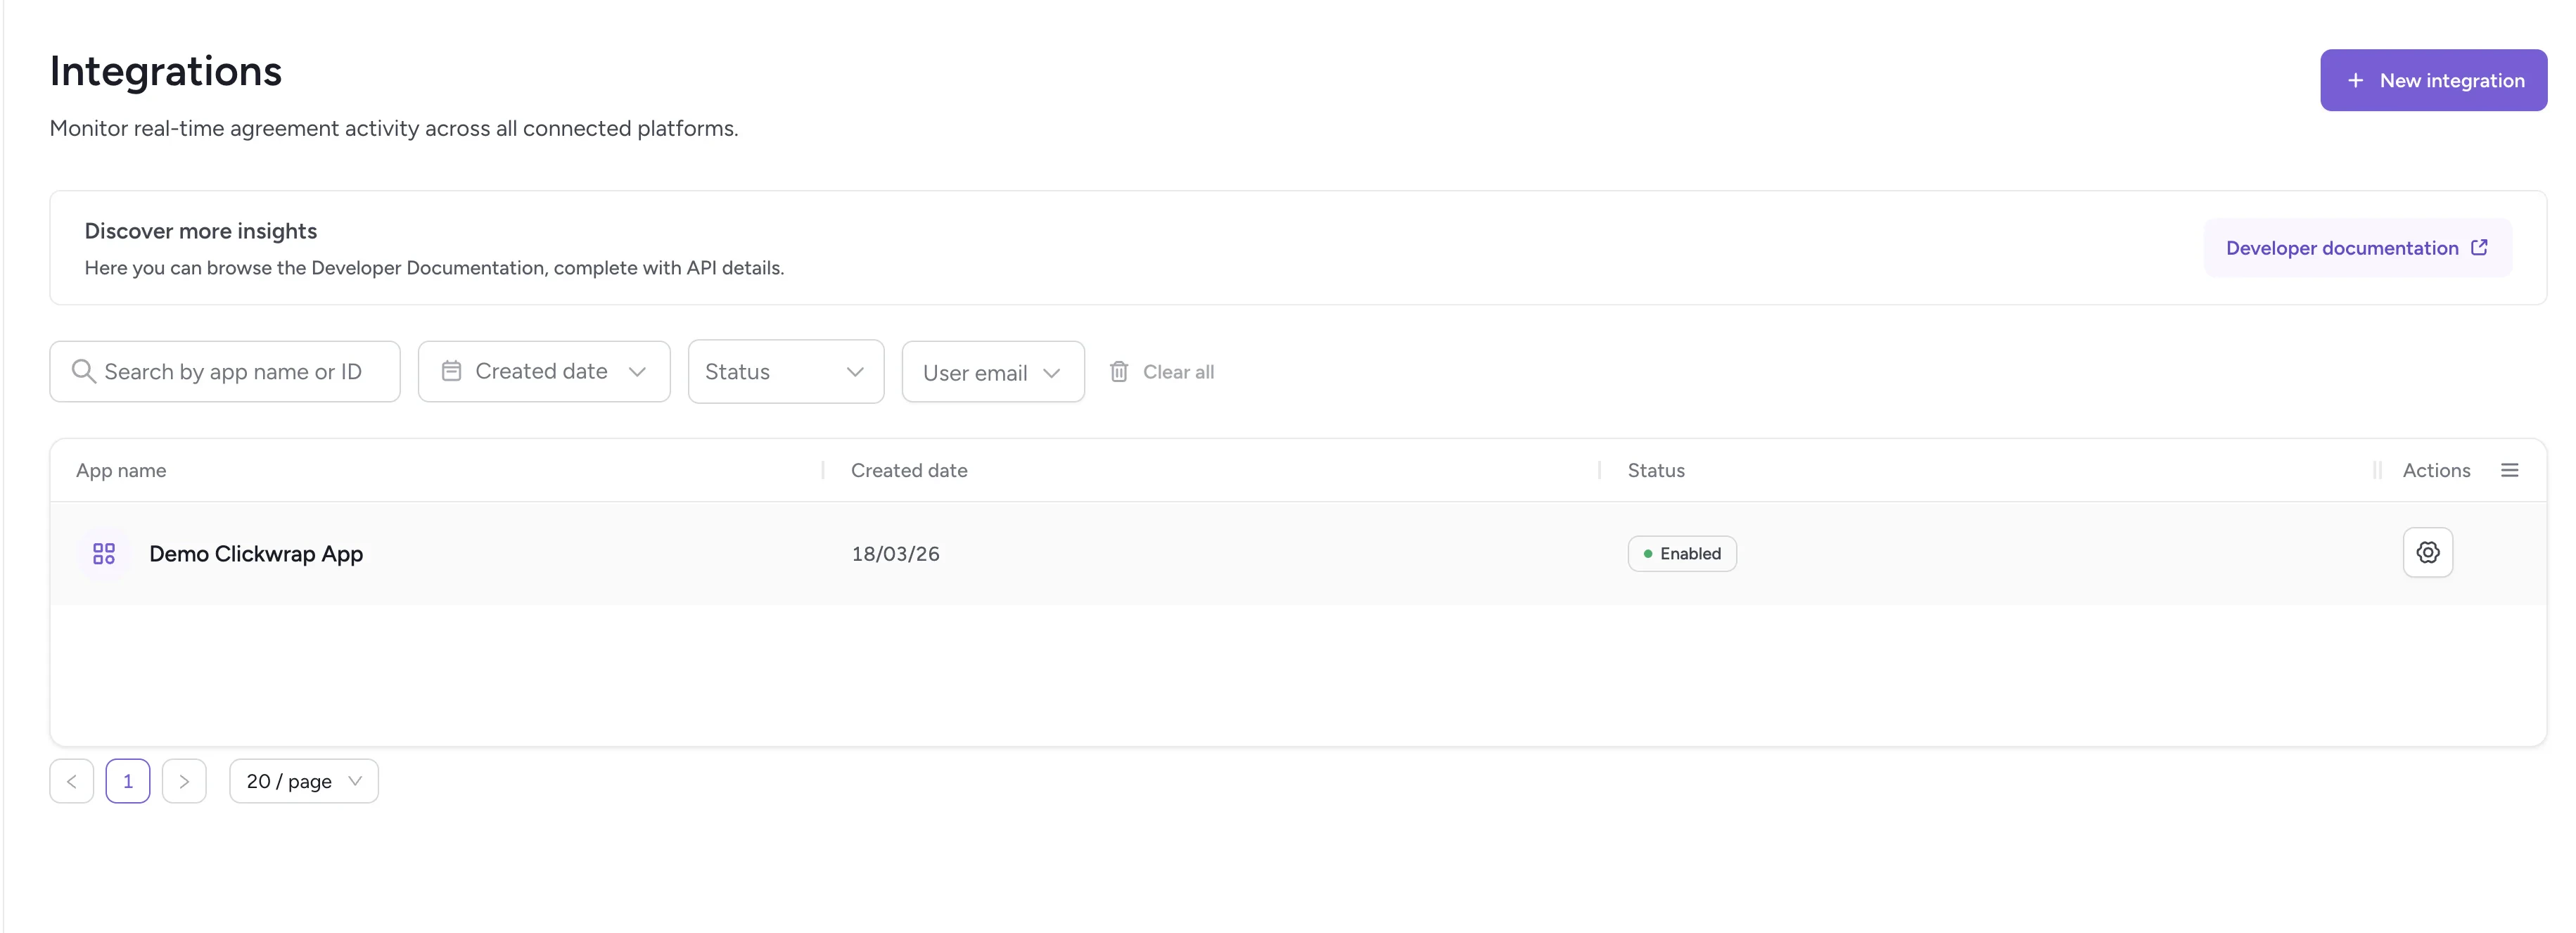Click the external link icon on Developer documentation
The image size is (2576, 933).
[2480, 247]
